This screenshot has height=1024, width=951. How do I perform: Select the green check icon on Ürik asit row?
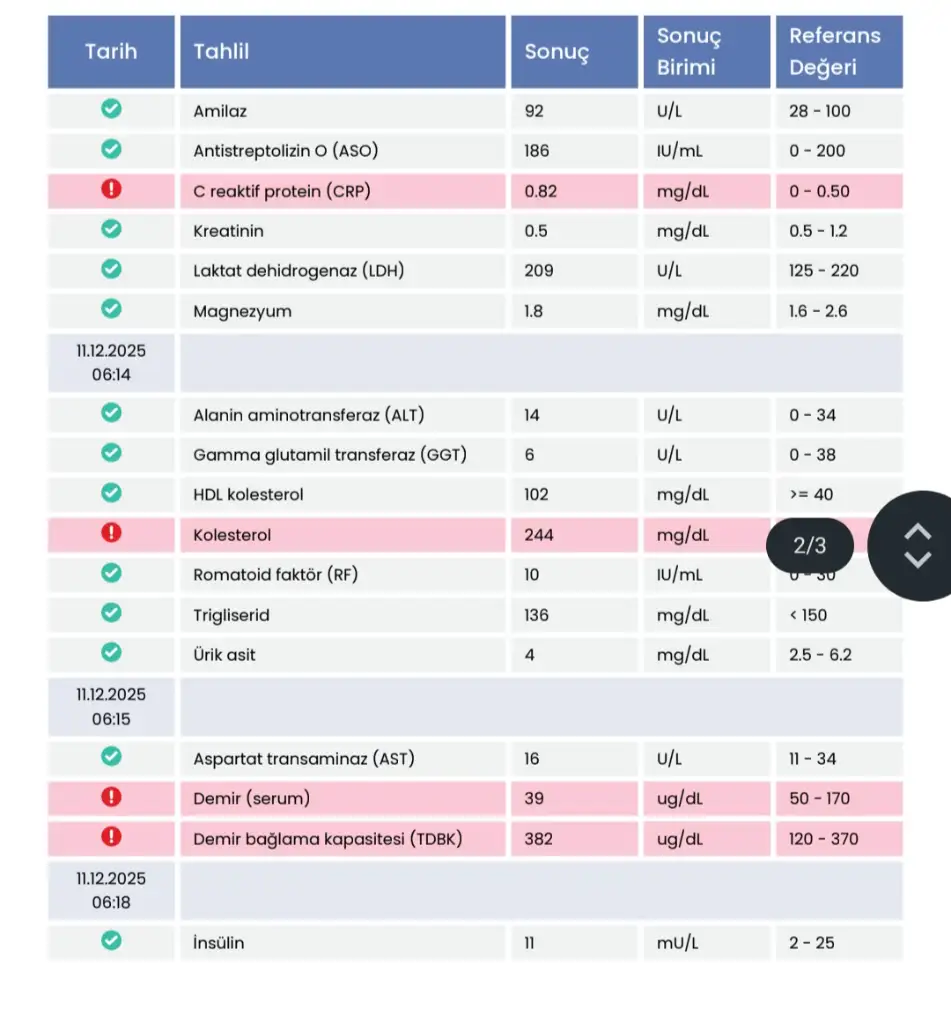tap(112, 654)
